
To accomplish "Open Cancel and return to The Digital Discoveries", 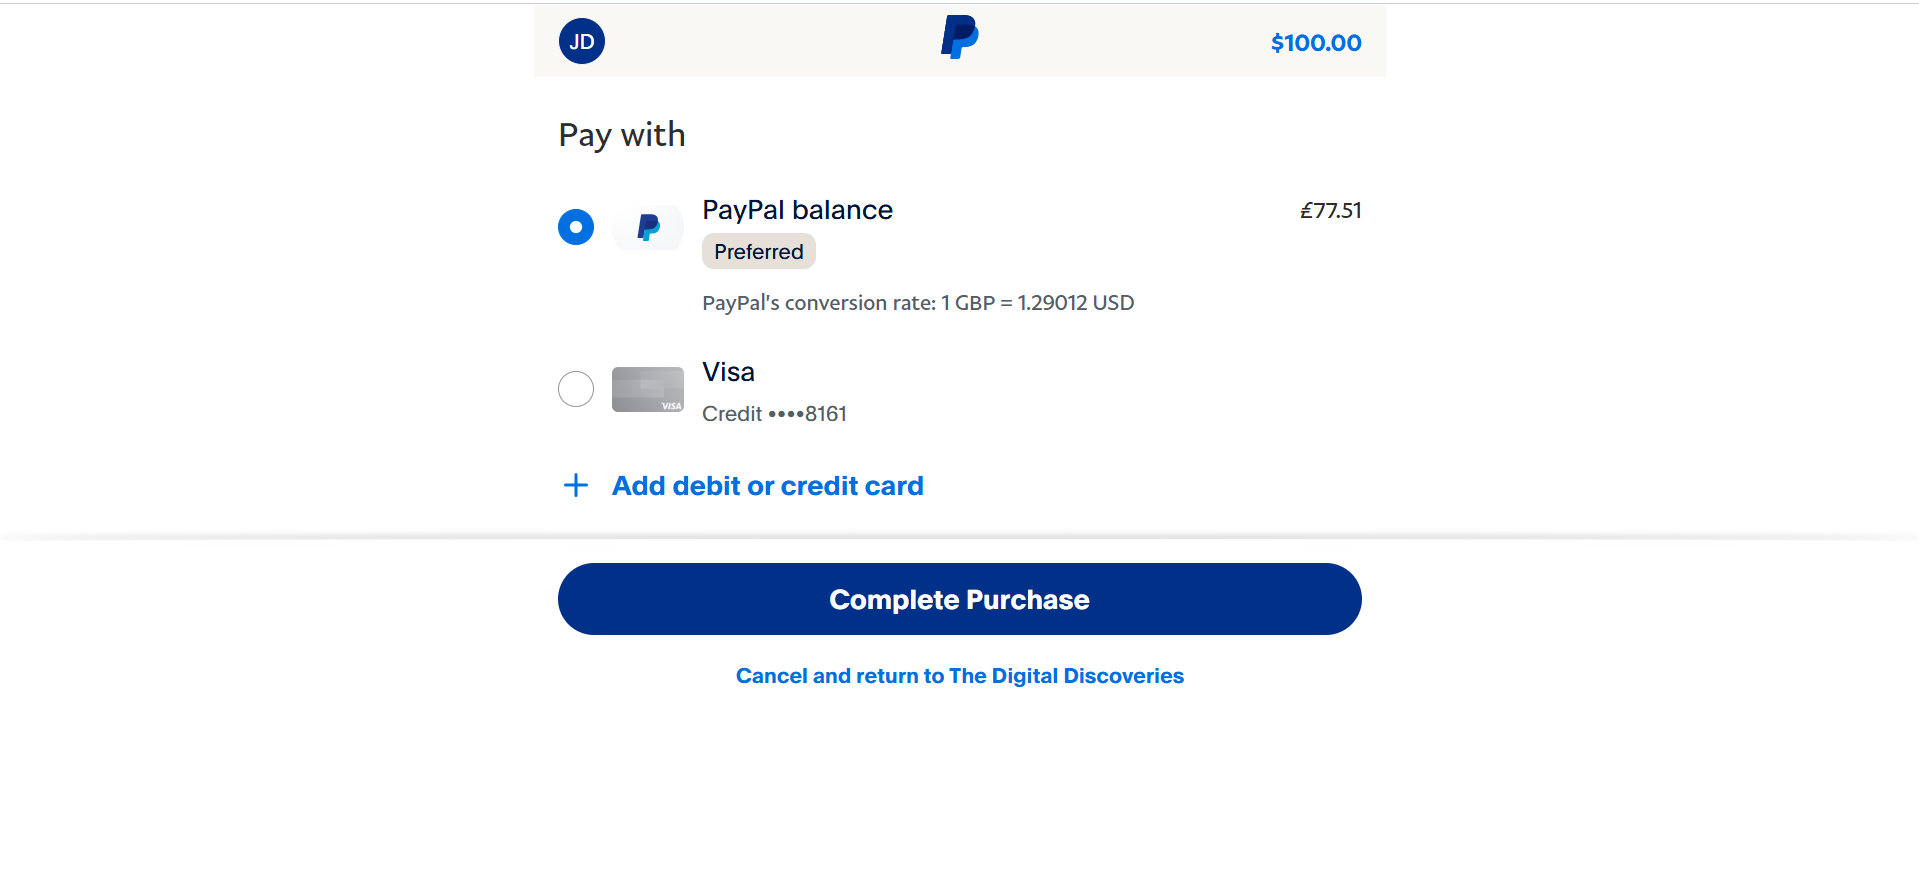I will pos(959,675).
